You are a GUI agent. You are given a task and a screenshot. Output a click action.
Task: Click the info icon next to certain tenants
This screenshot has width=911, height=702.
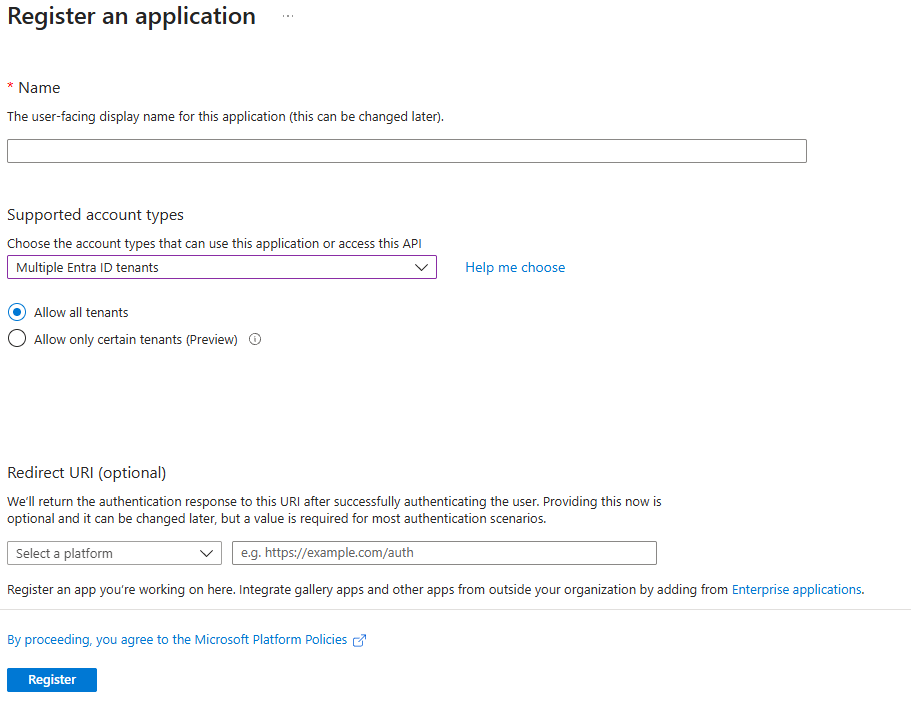coord(255,339)
